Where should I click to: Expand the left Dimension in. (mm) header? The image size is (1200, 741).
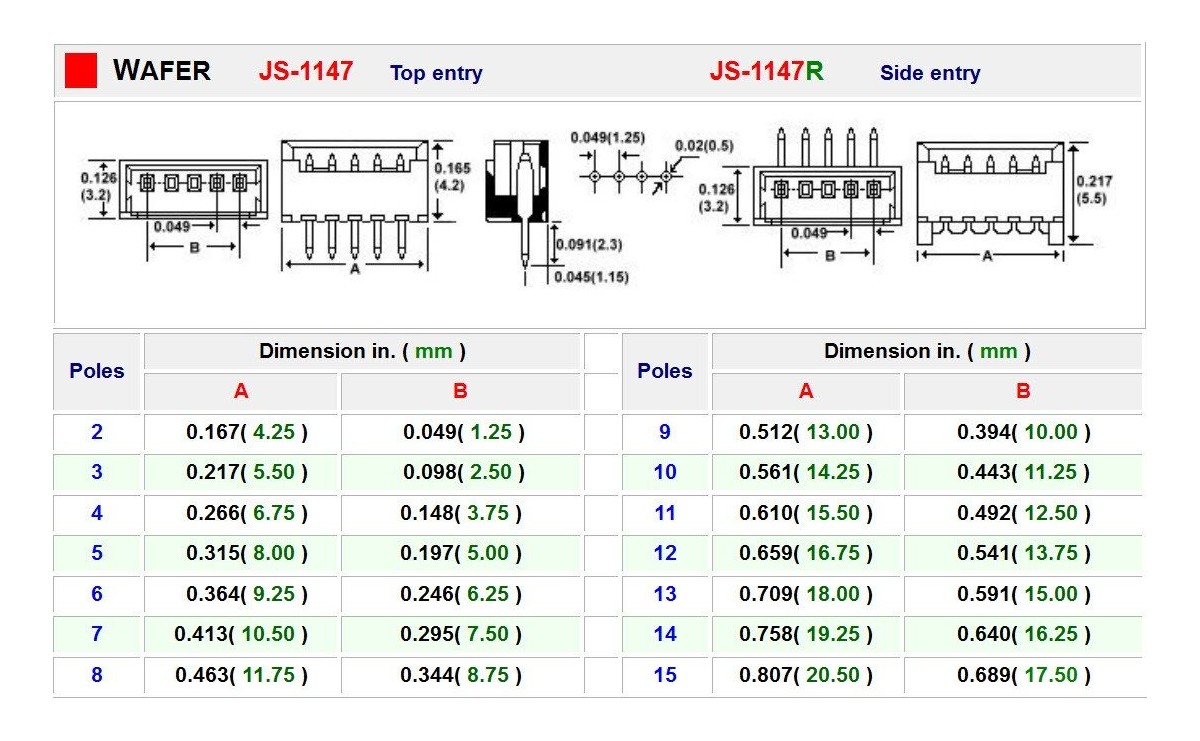tap(363, 351)
